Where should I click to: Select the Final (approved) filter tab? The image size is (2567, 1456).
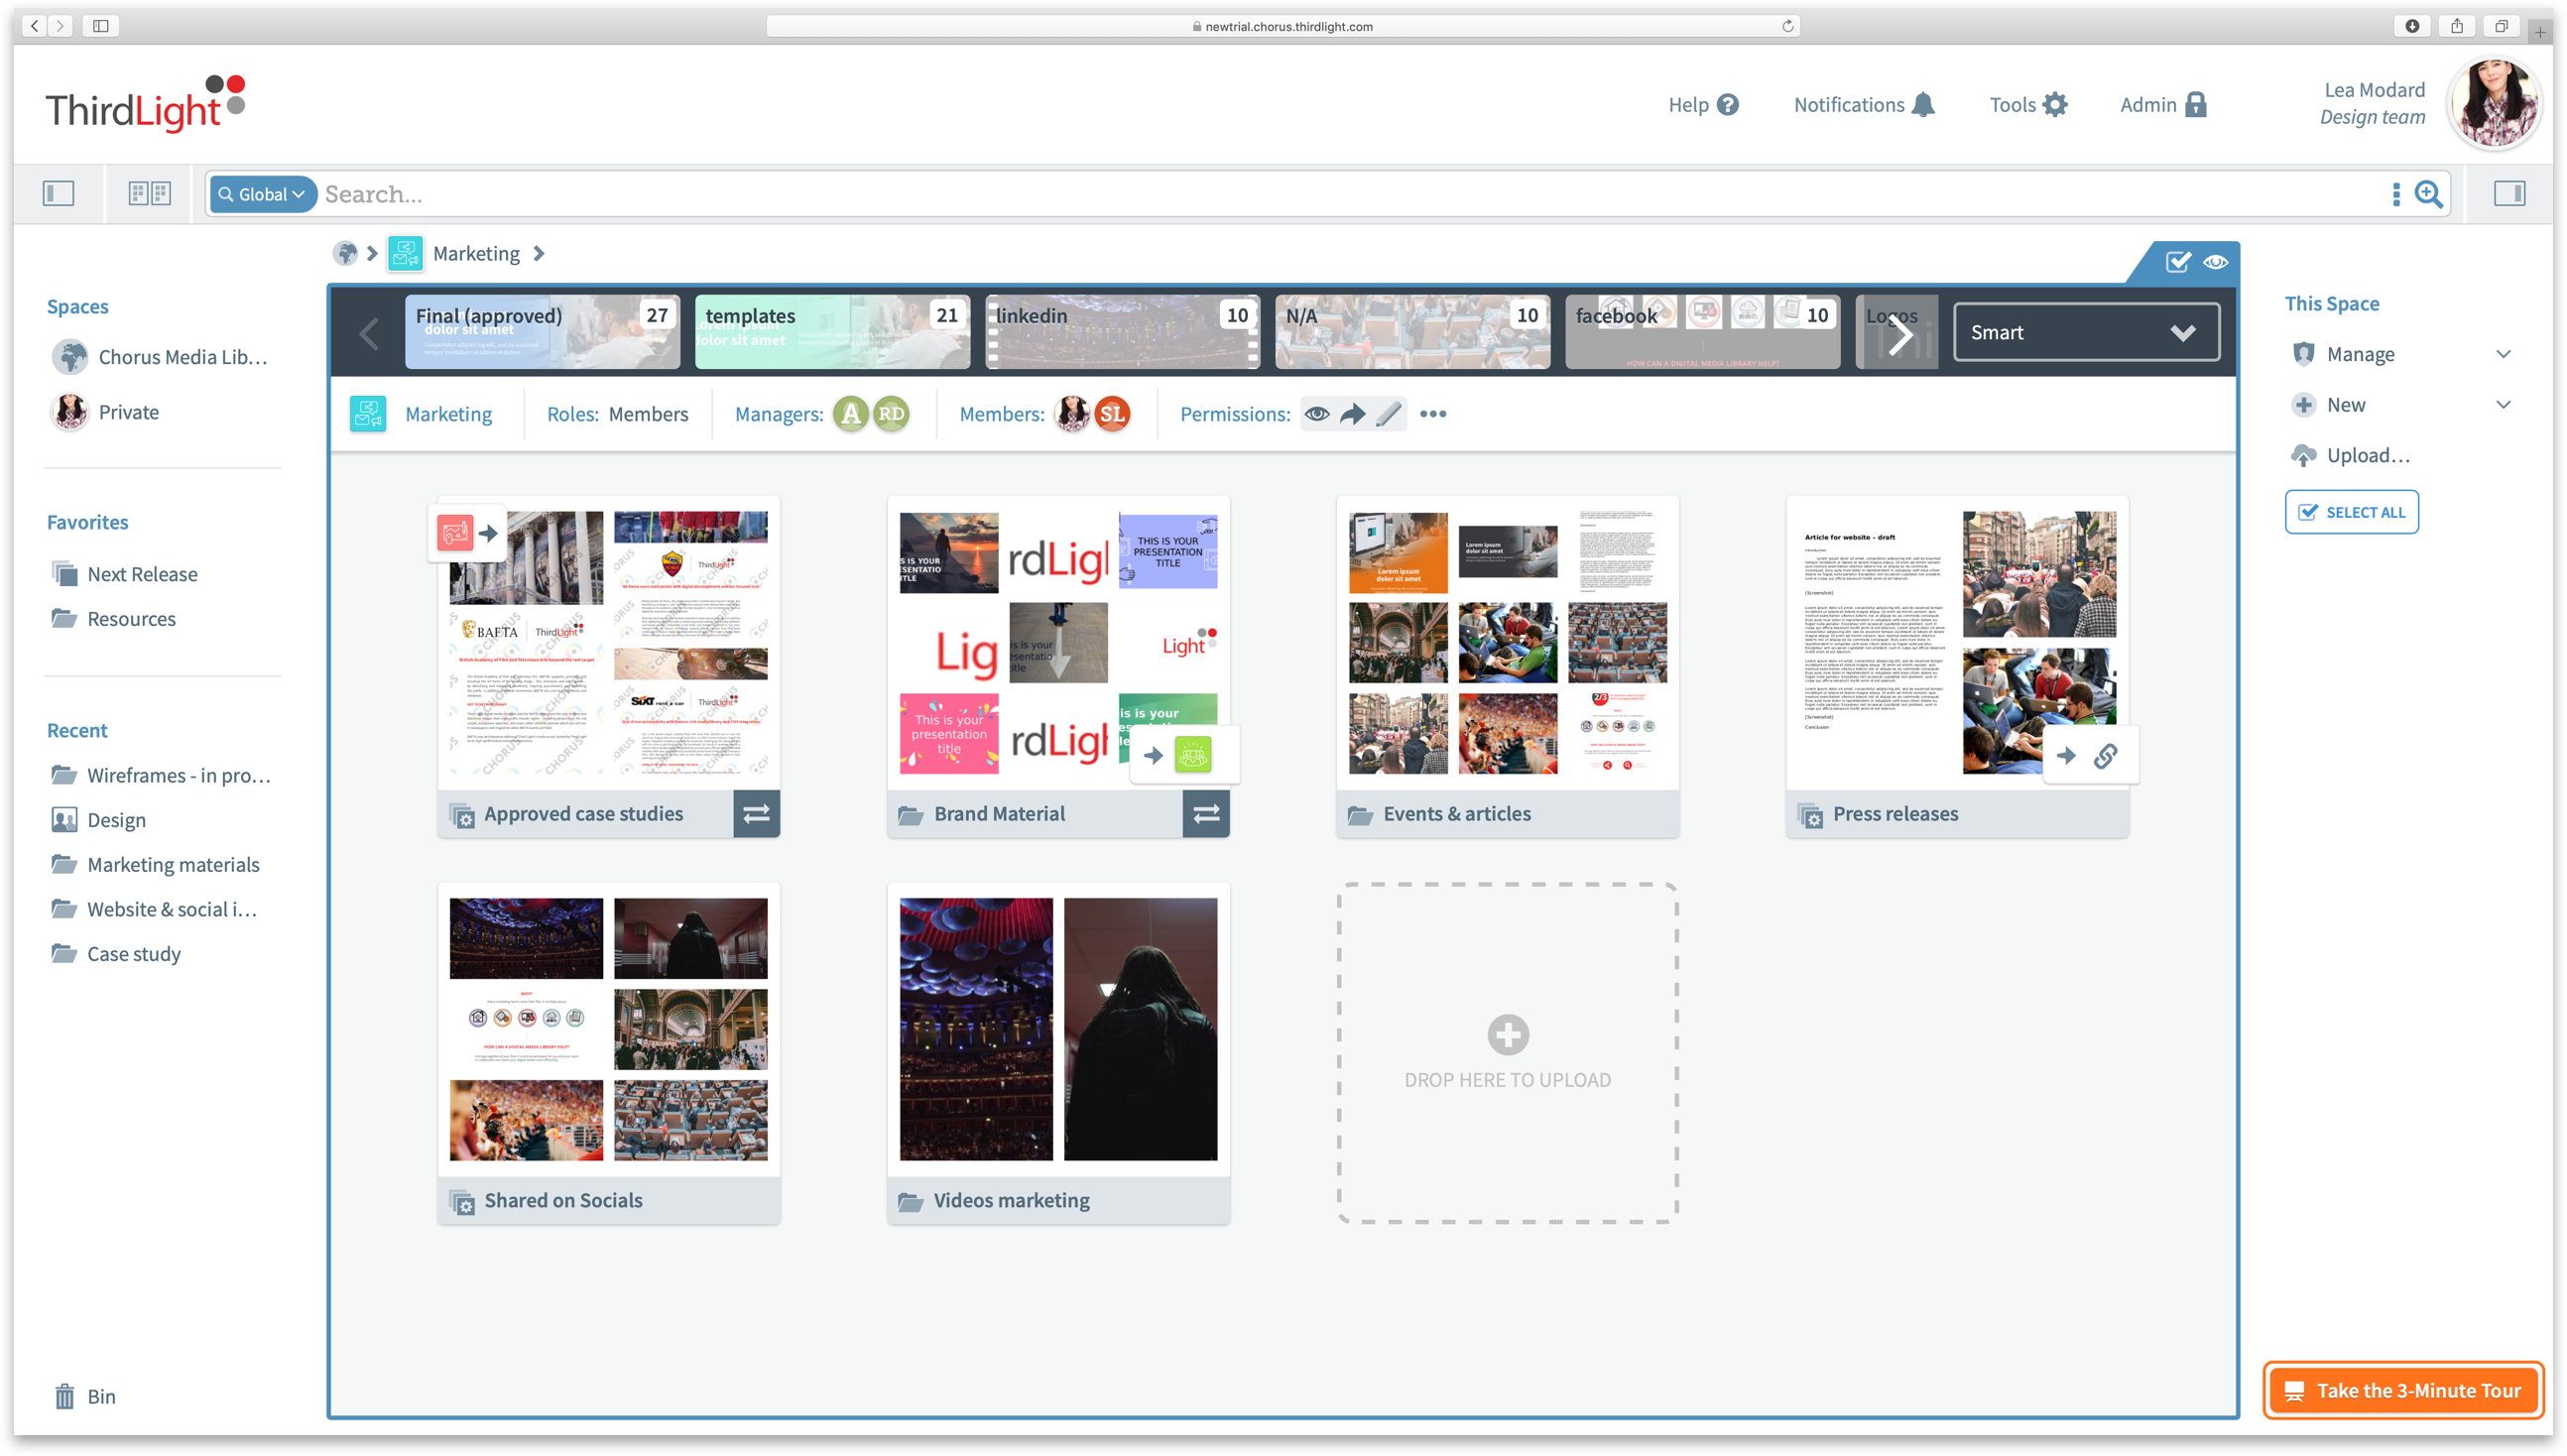click(x=542, y=331)
